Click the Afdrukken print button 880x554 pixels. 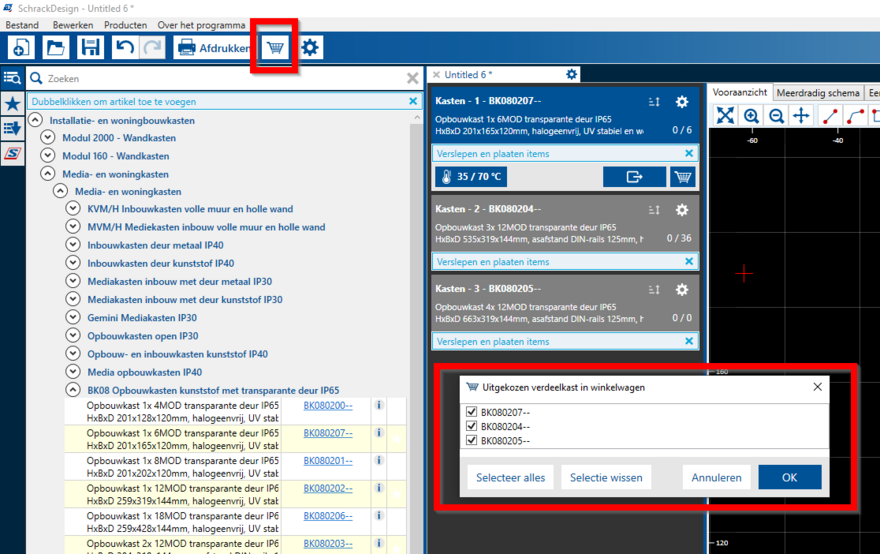[212, 48]
